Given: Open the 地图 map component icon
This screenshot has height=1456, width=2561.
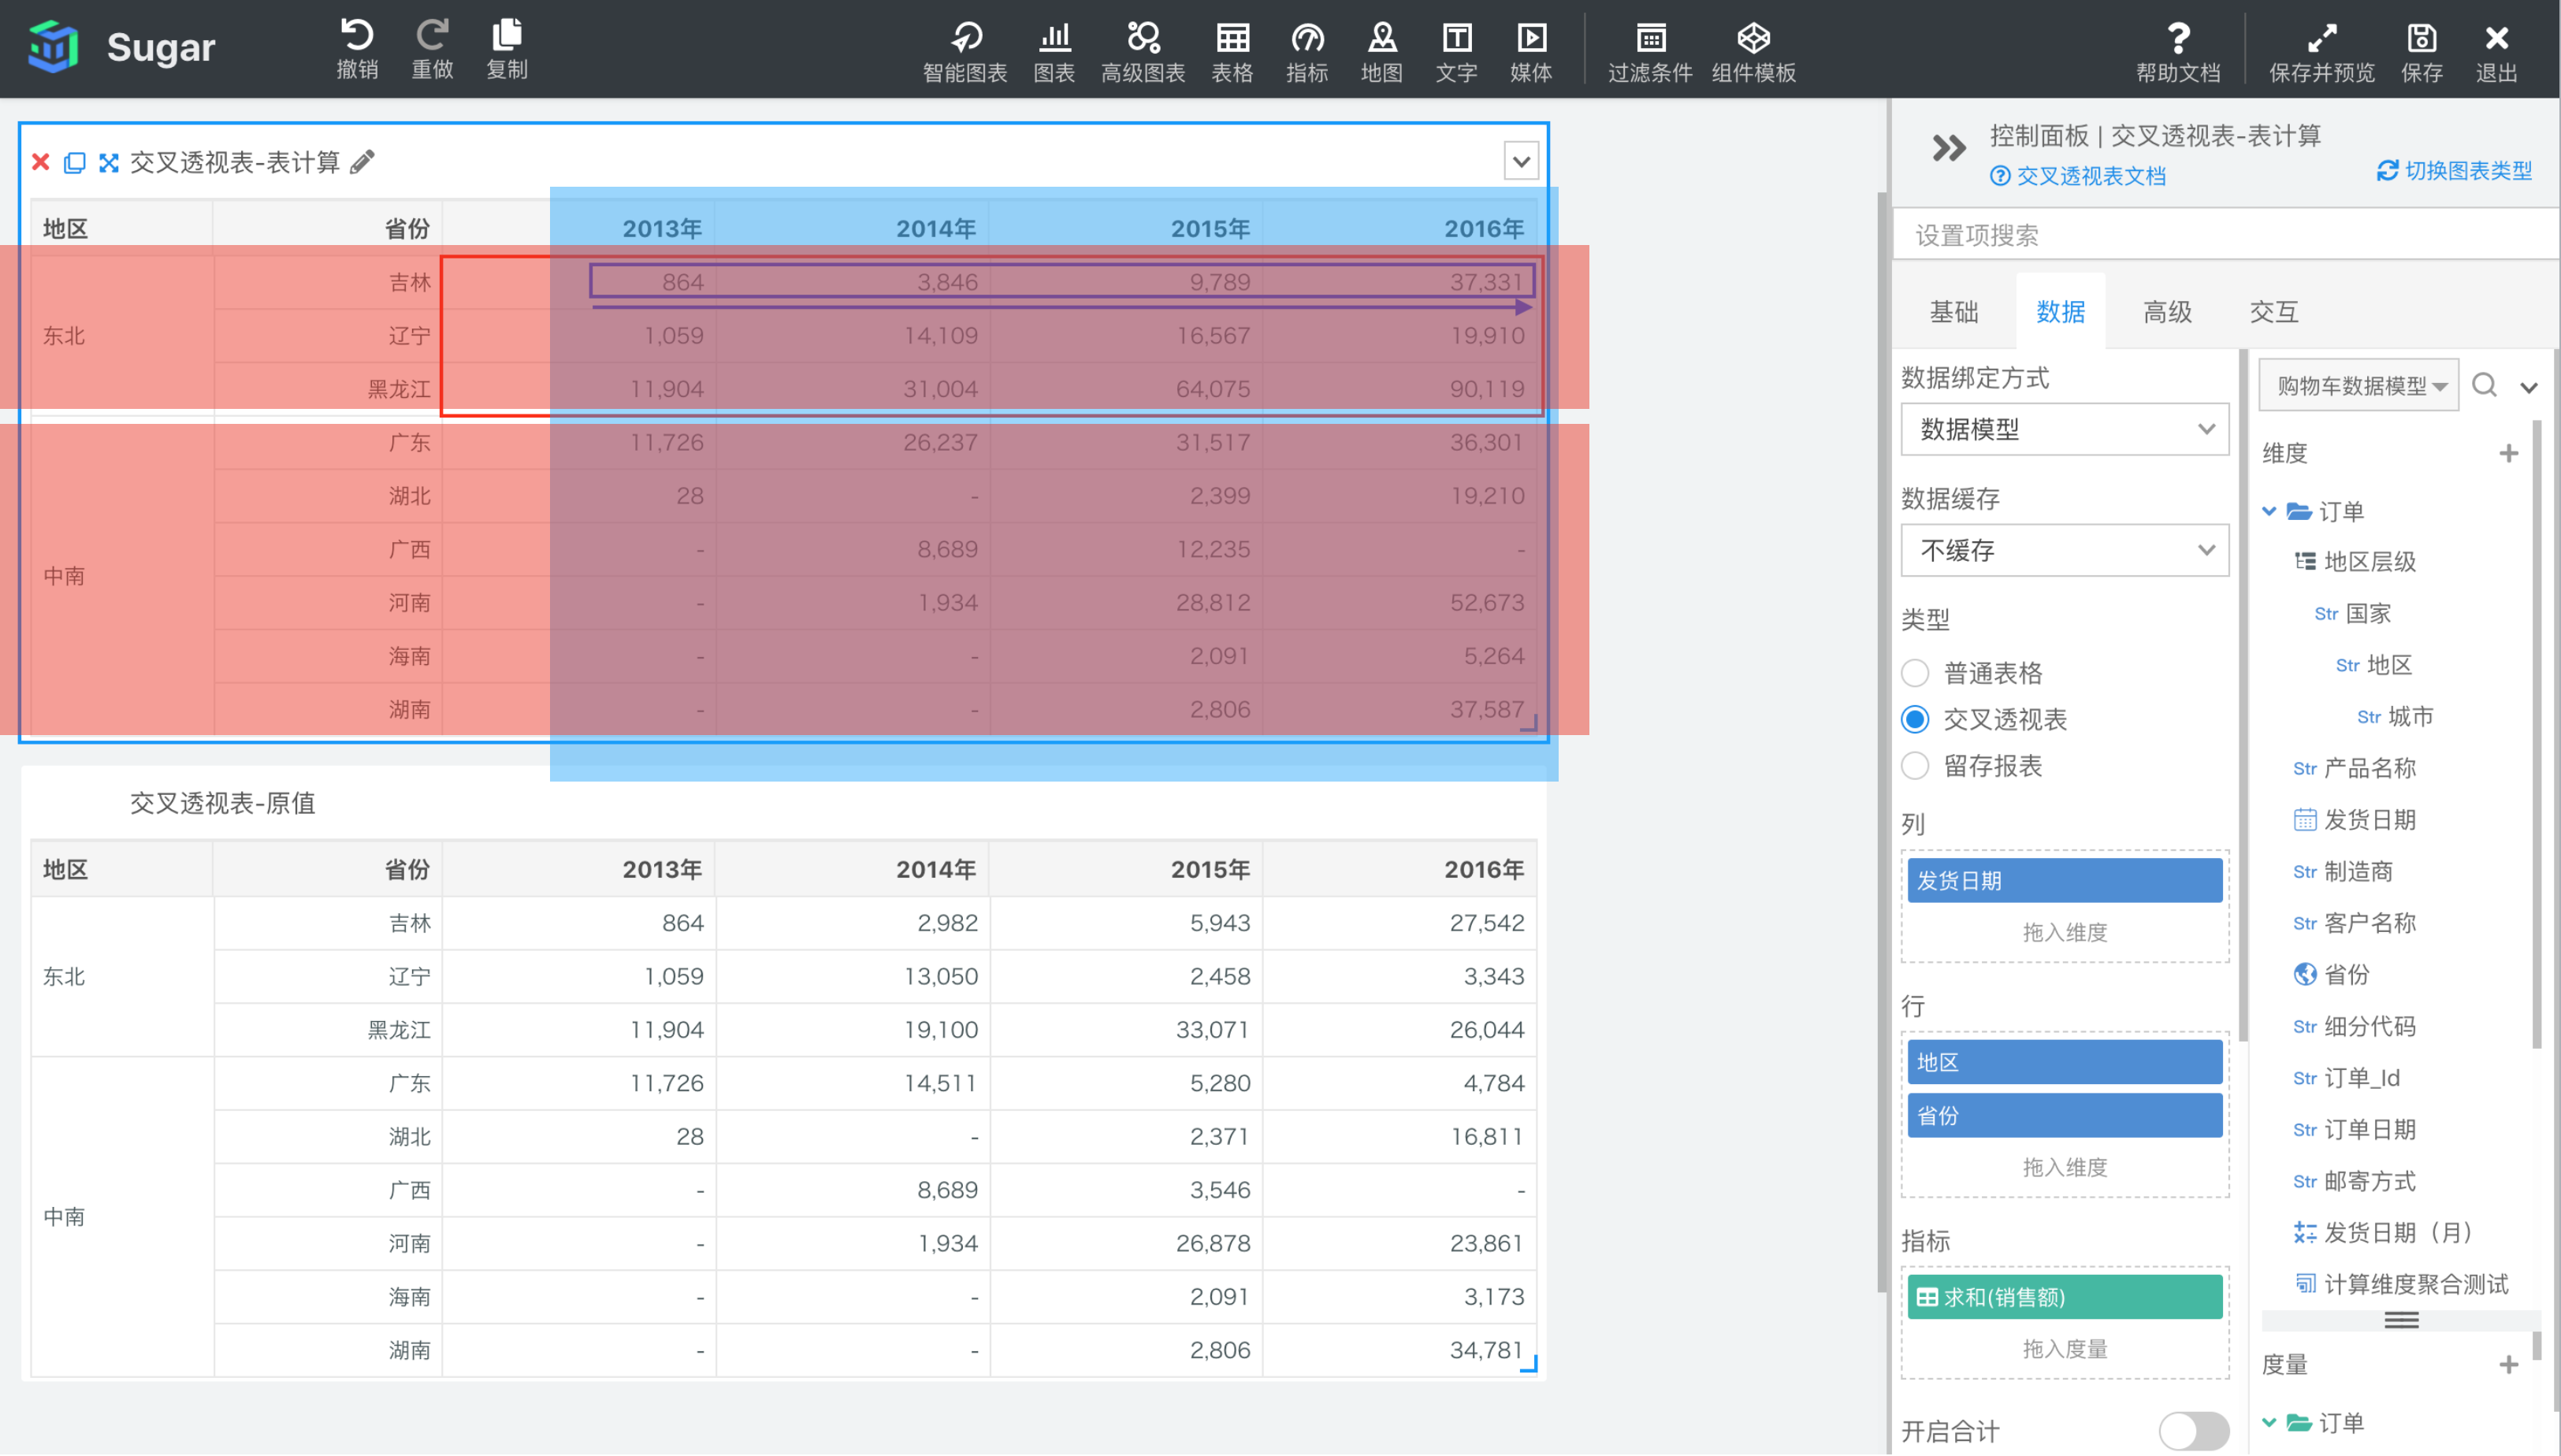Looking at the screenshot, I should pos(1382,52).
